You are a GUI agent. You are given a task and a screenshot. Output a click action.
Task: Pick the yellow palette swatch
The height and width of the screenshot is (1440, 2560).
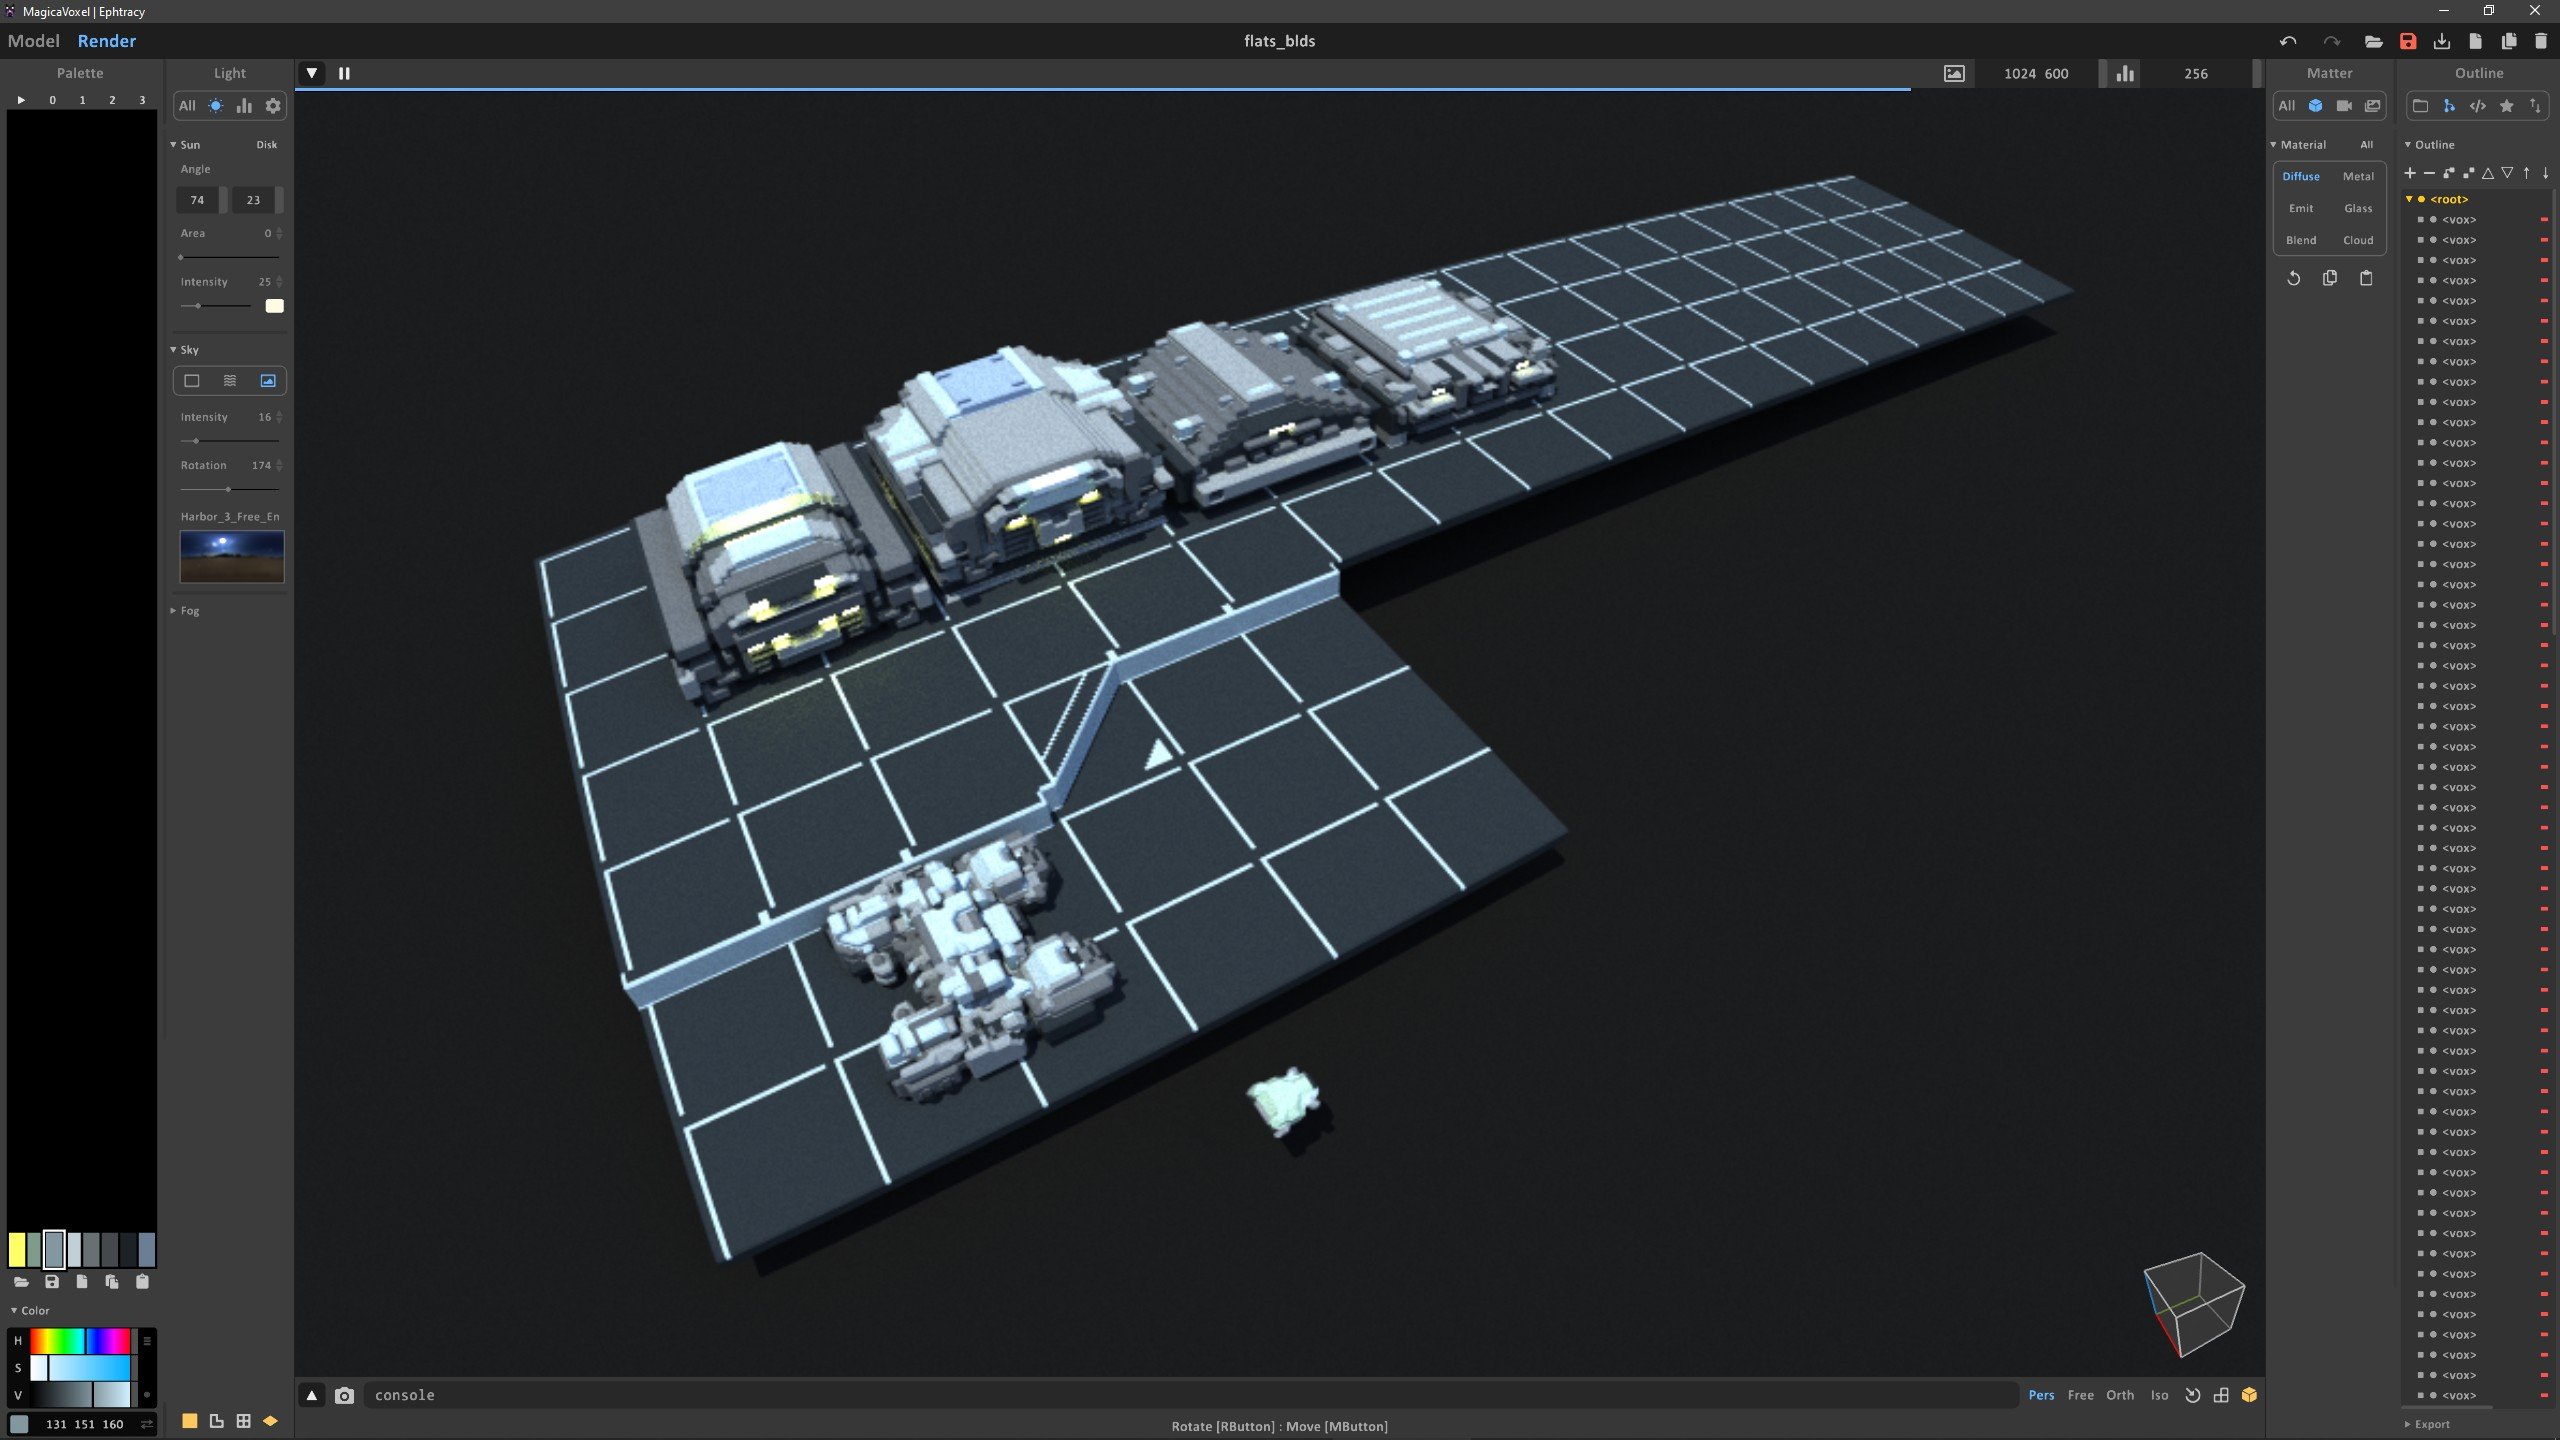(x=17, y=1249)
